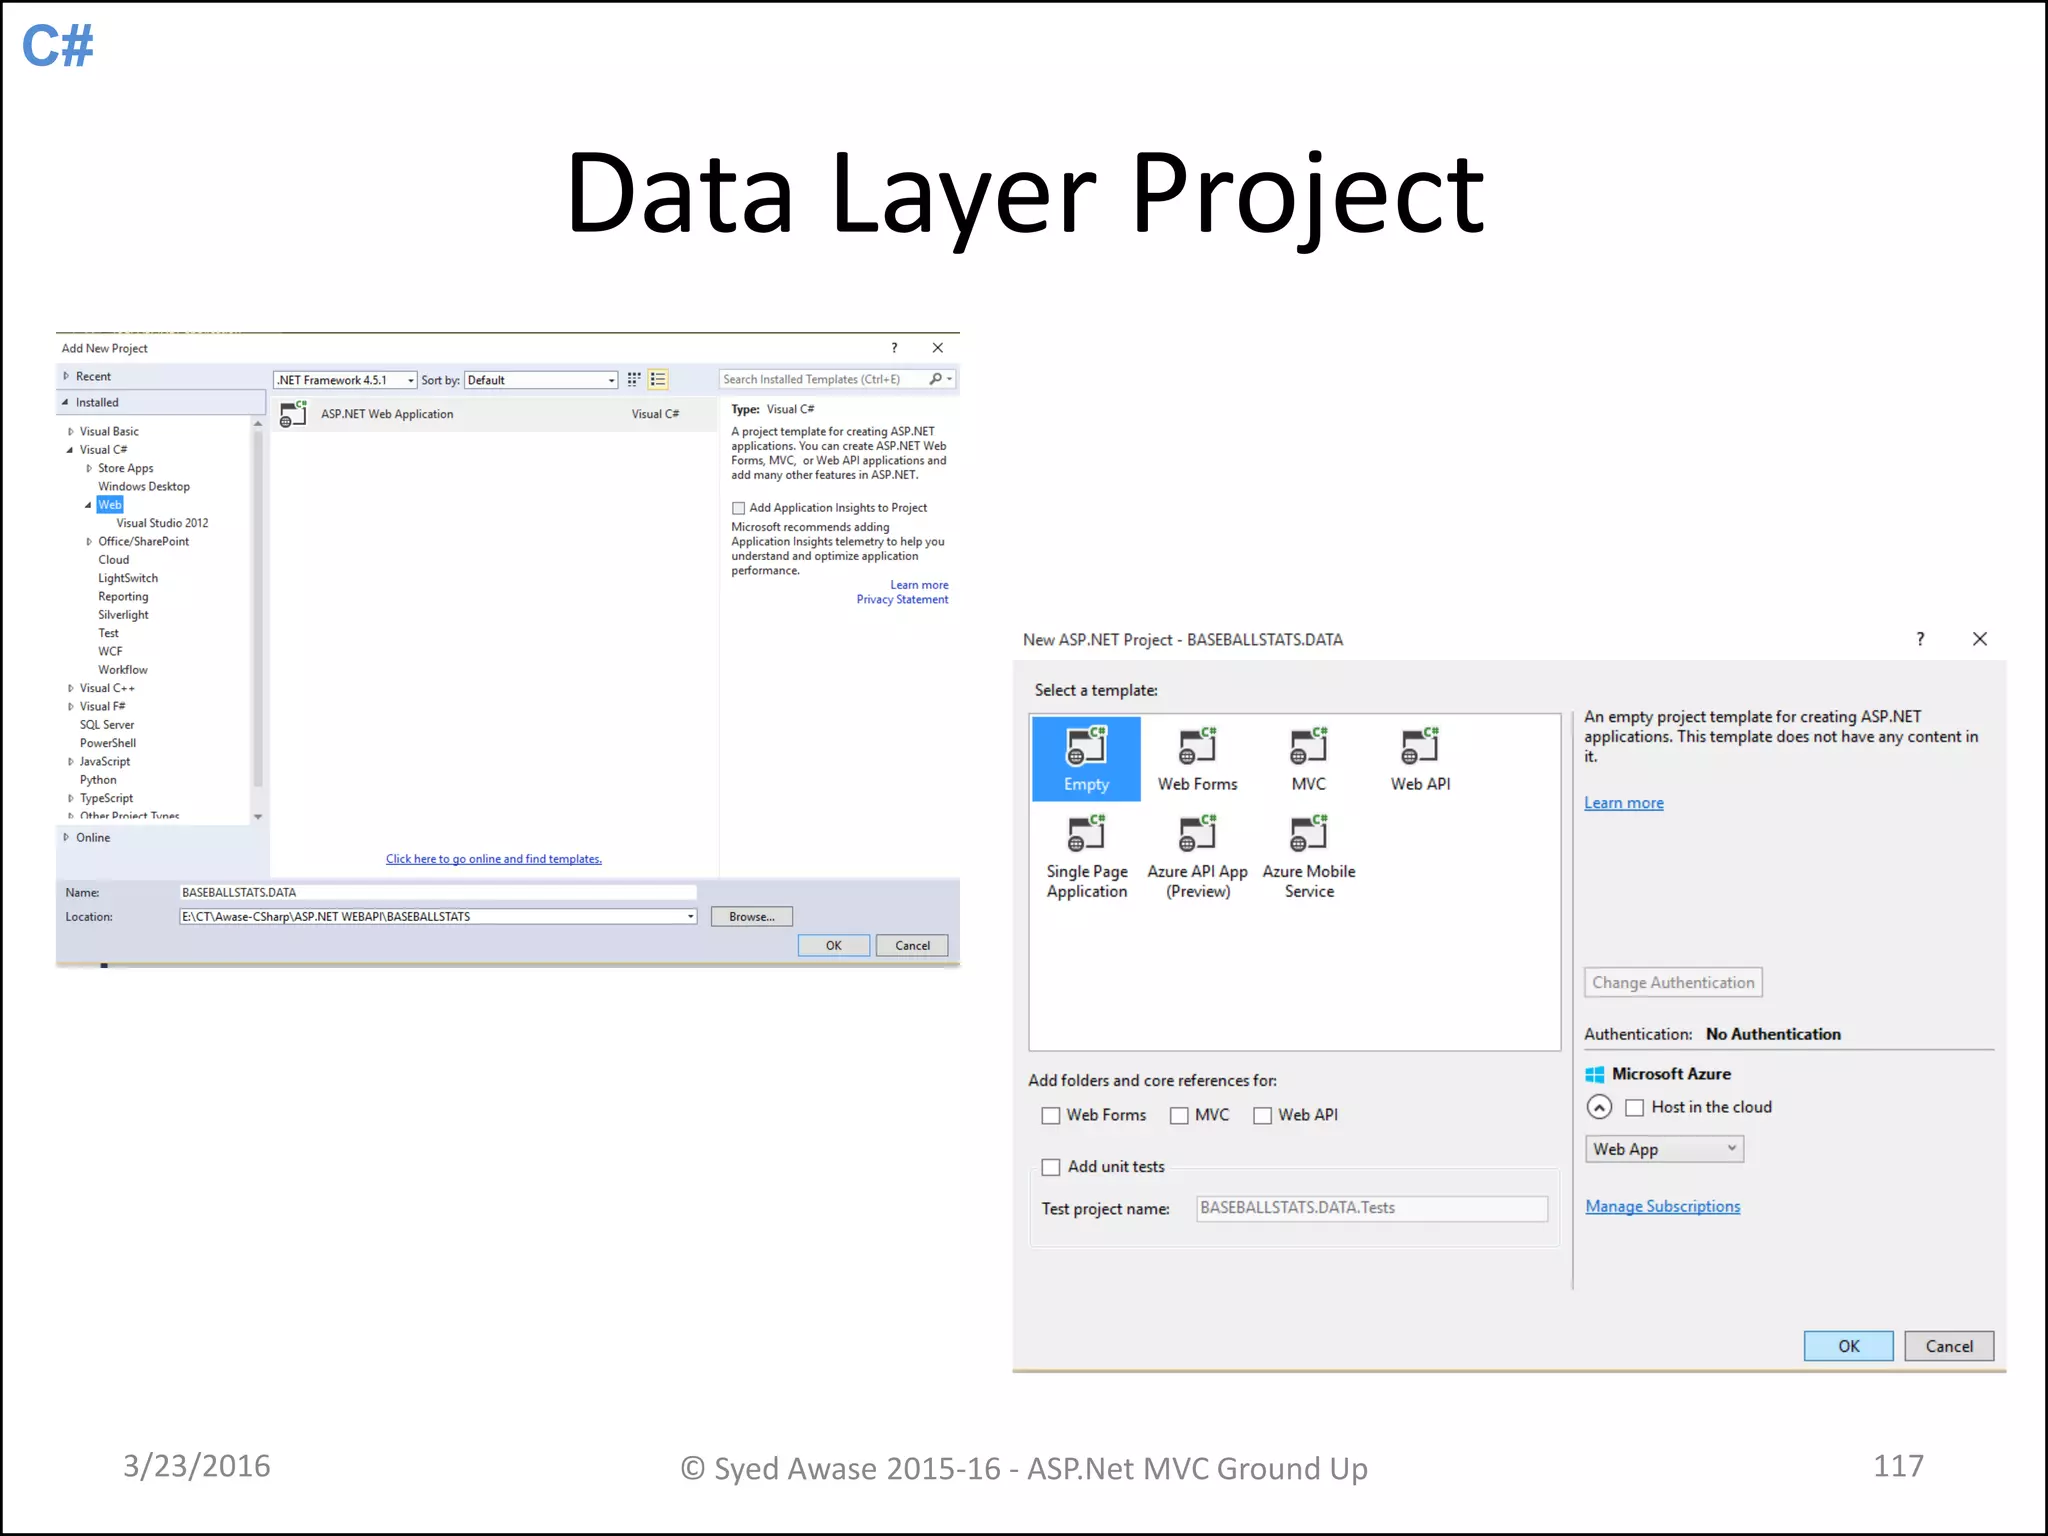The height and width of the screenshot is (1536, 2048).
Task: Enable Add Application Insights to Project
Action: click(738, 508)
